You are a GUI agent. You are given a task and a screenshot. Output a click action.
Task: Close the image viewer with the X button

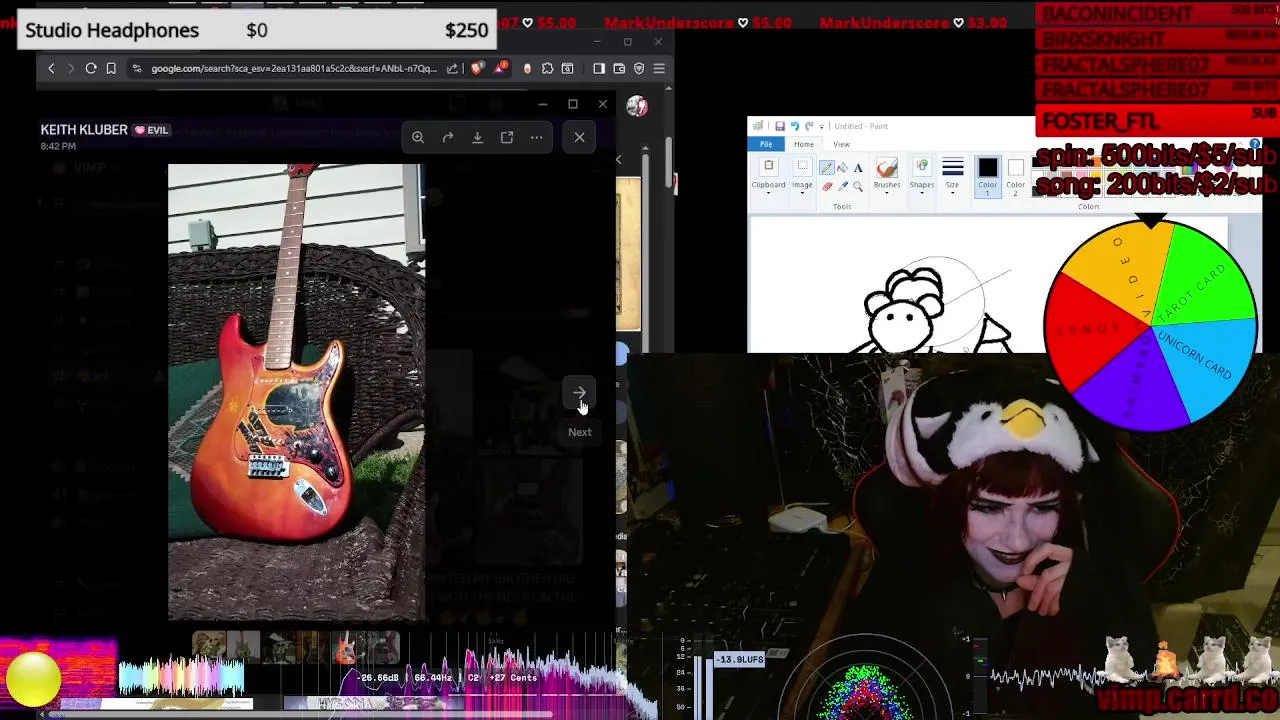point(579,137)
